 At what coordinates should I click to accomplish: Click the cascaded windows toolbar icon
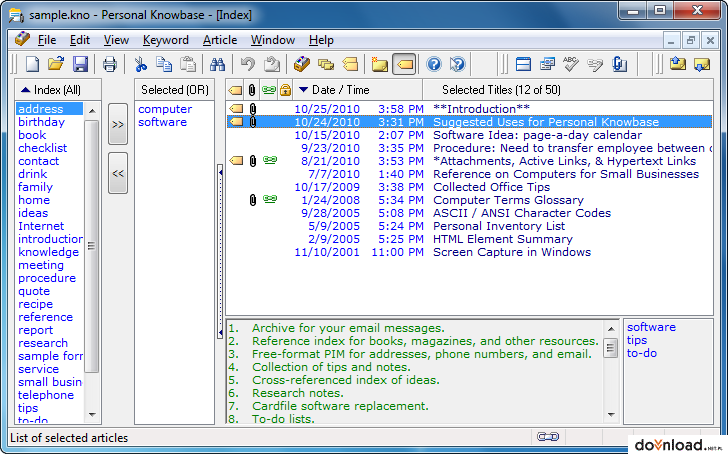(x=547, y=64)
